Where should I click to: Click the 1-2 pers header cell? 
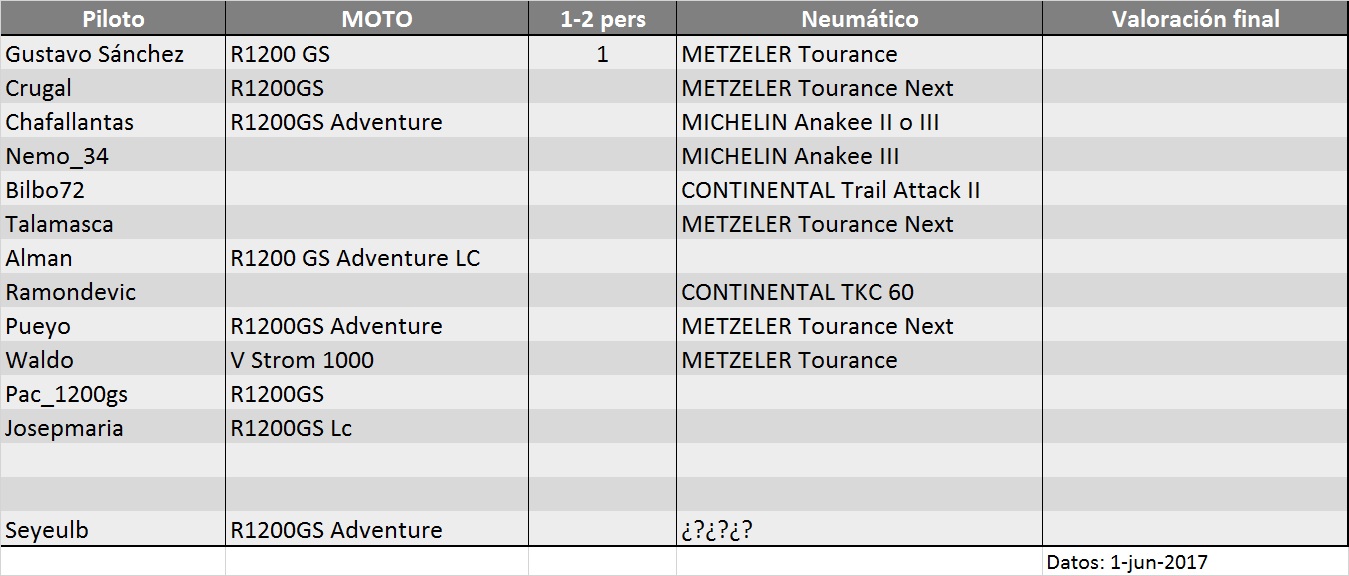click(602, 19)
